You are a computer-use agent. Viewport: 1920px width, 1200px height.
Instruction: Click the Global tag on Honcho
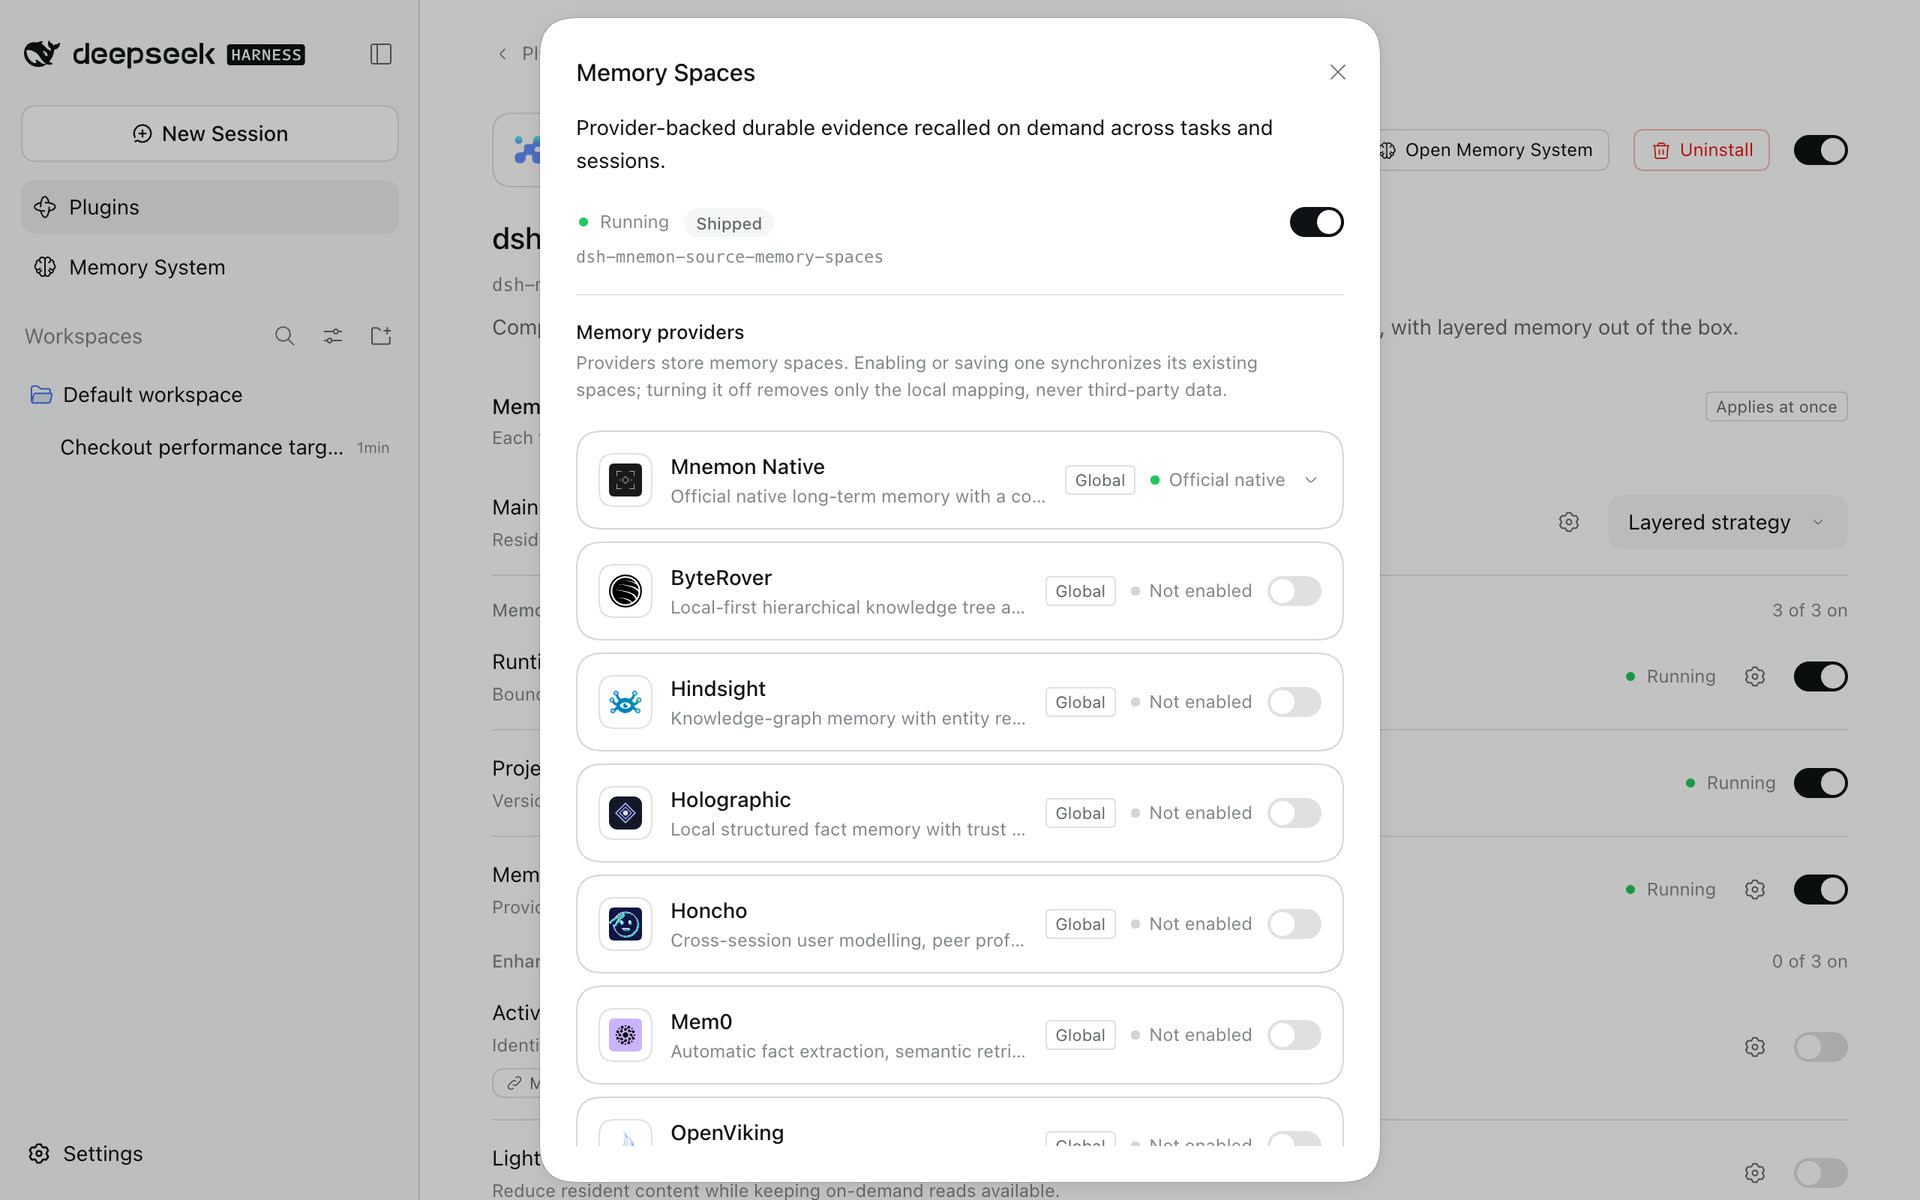1080,924
